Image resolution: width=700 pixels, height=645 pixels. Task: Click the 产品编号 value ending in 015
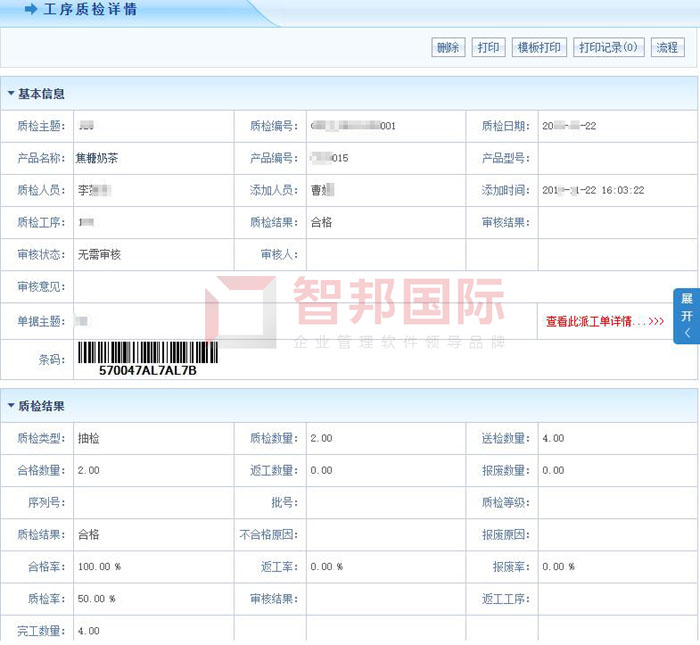329,158
